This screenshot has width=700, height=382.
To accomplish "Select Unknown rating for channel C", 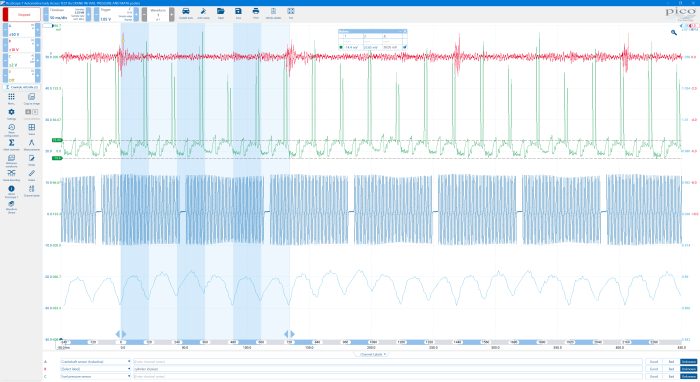I will 688,377.
